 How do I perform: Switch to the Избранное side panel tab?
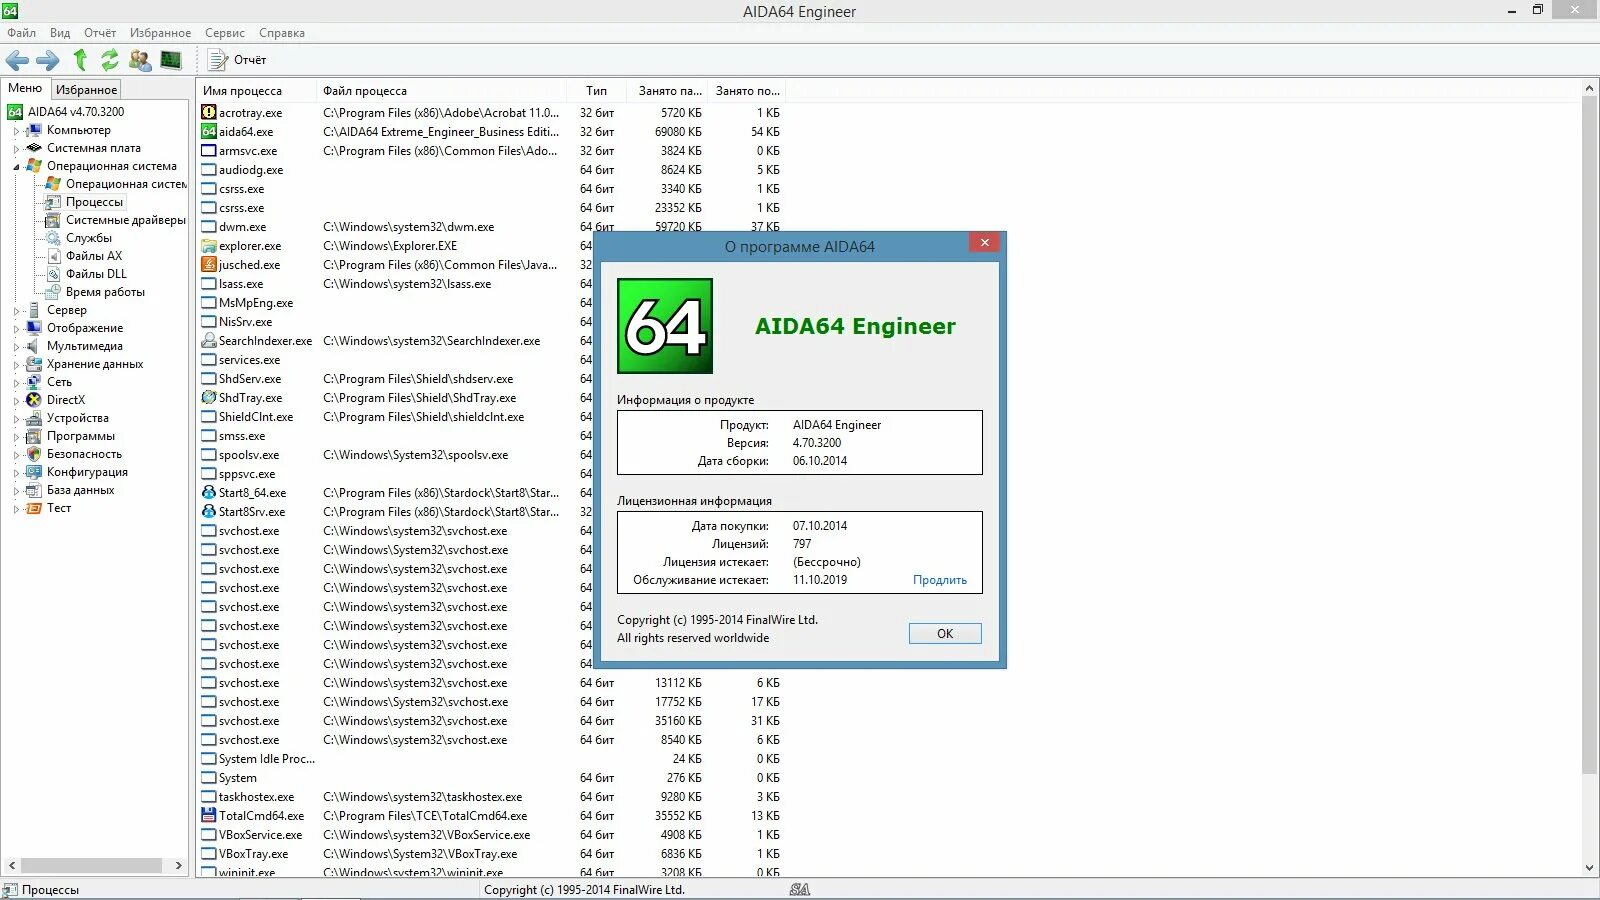(86, 90)
